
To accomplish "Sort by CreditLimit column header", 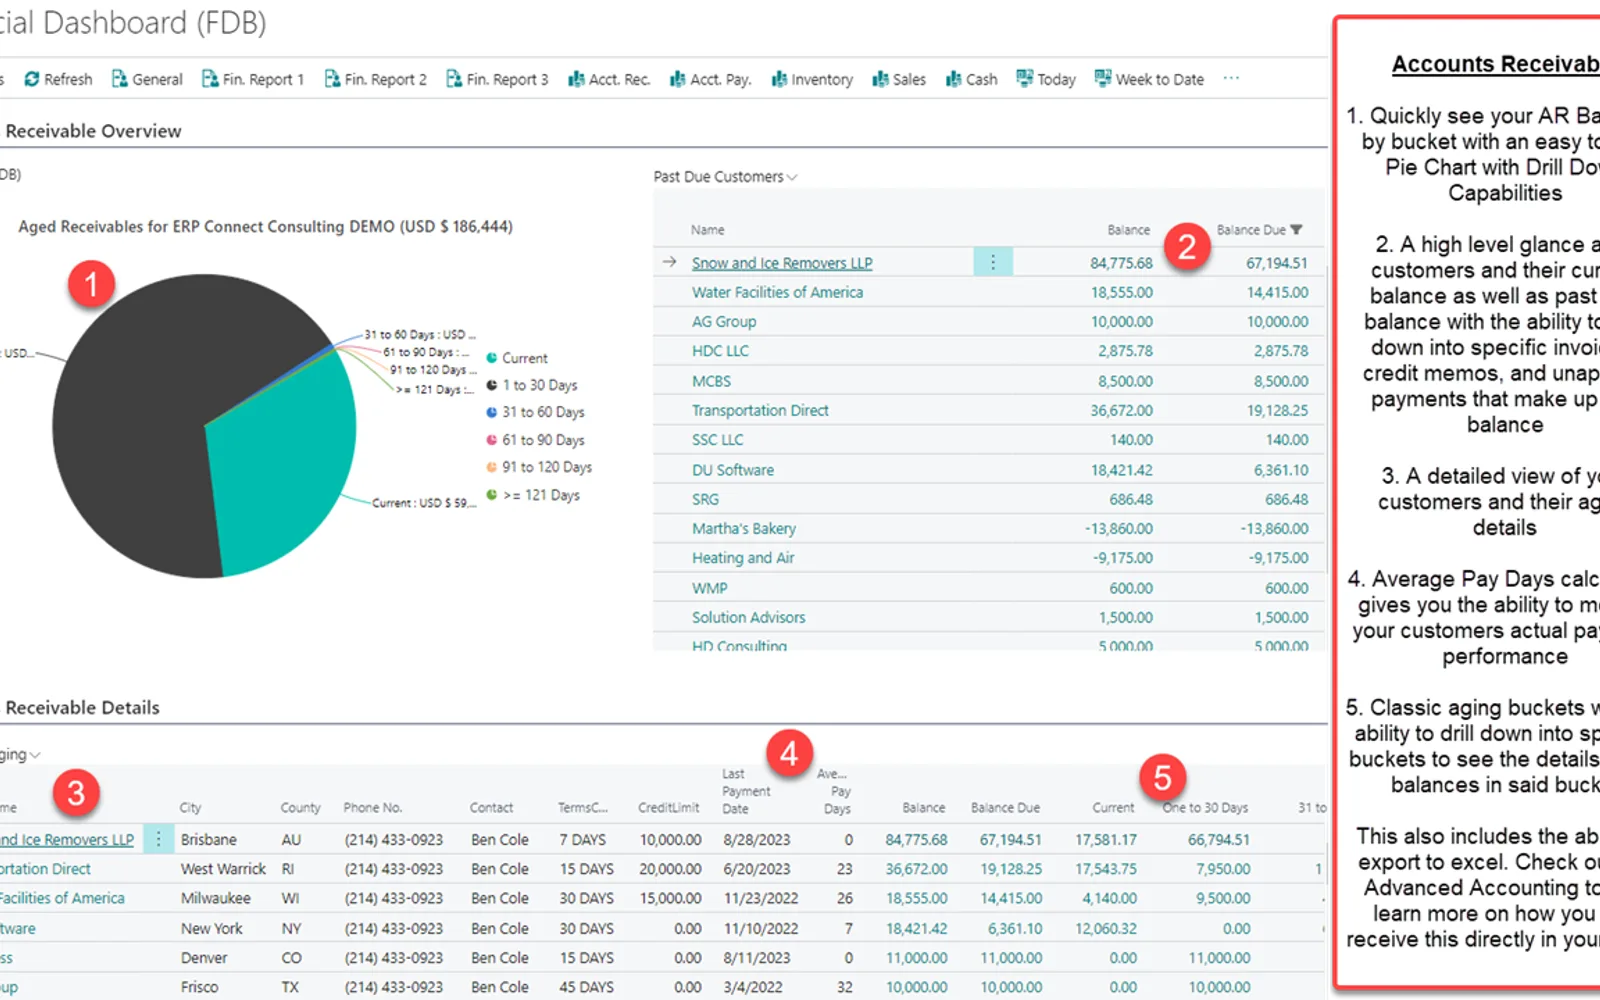I will click(x=669, y=808).
